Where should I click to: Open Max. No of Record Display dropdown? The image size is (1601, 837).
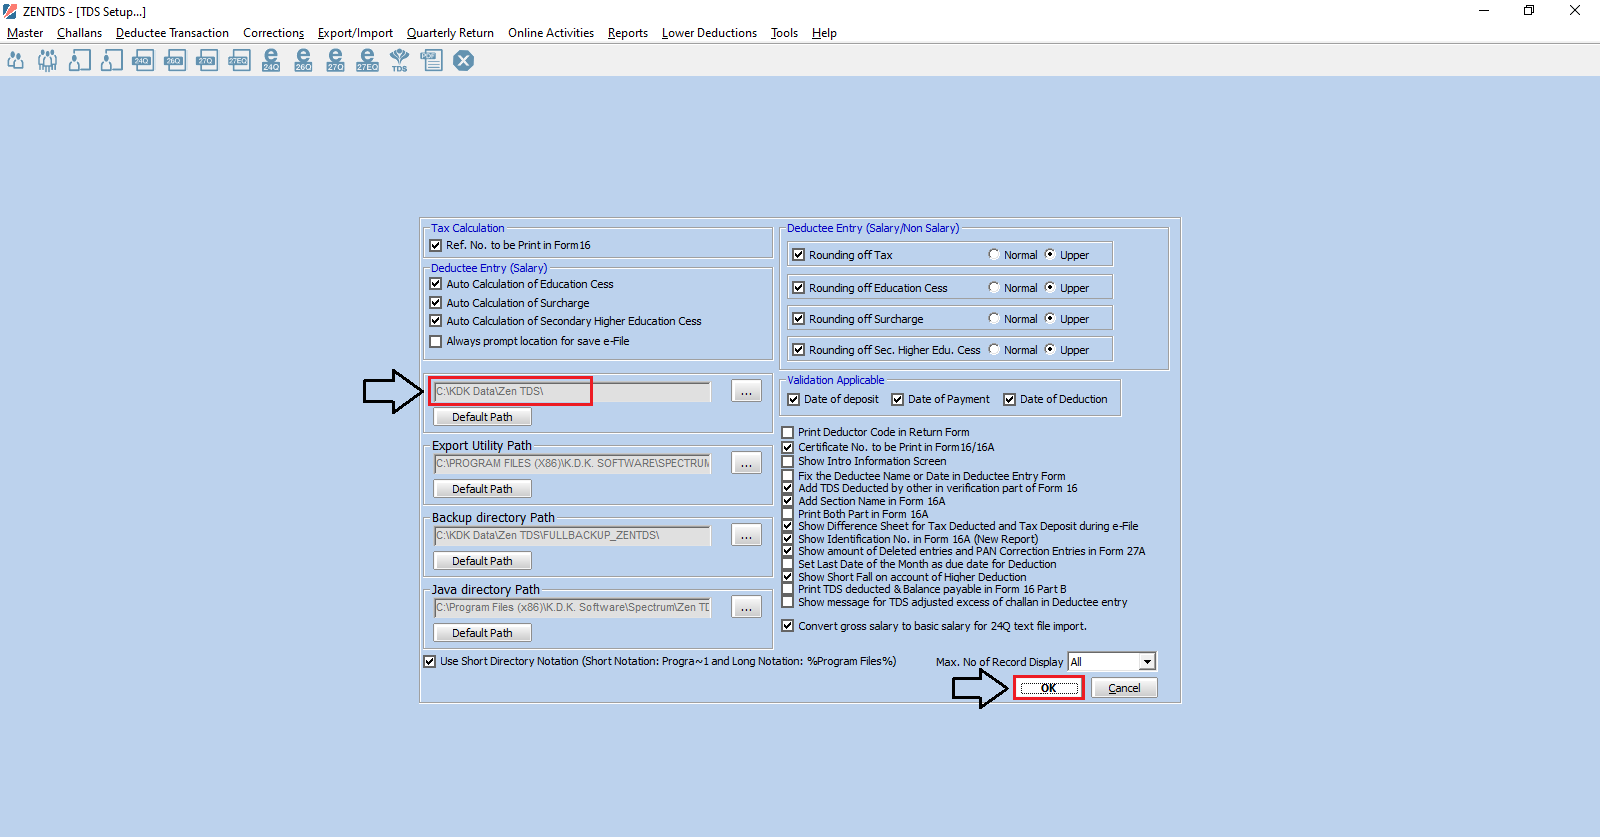point(1147,662)
